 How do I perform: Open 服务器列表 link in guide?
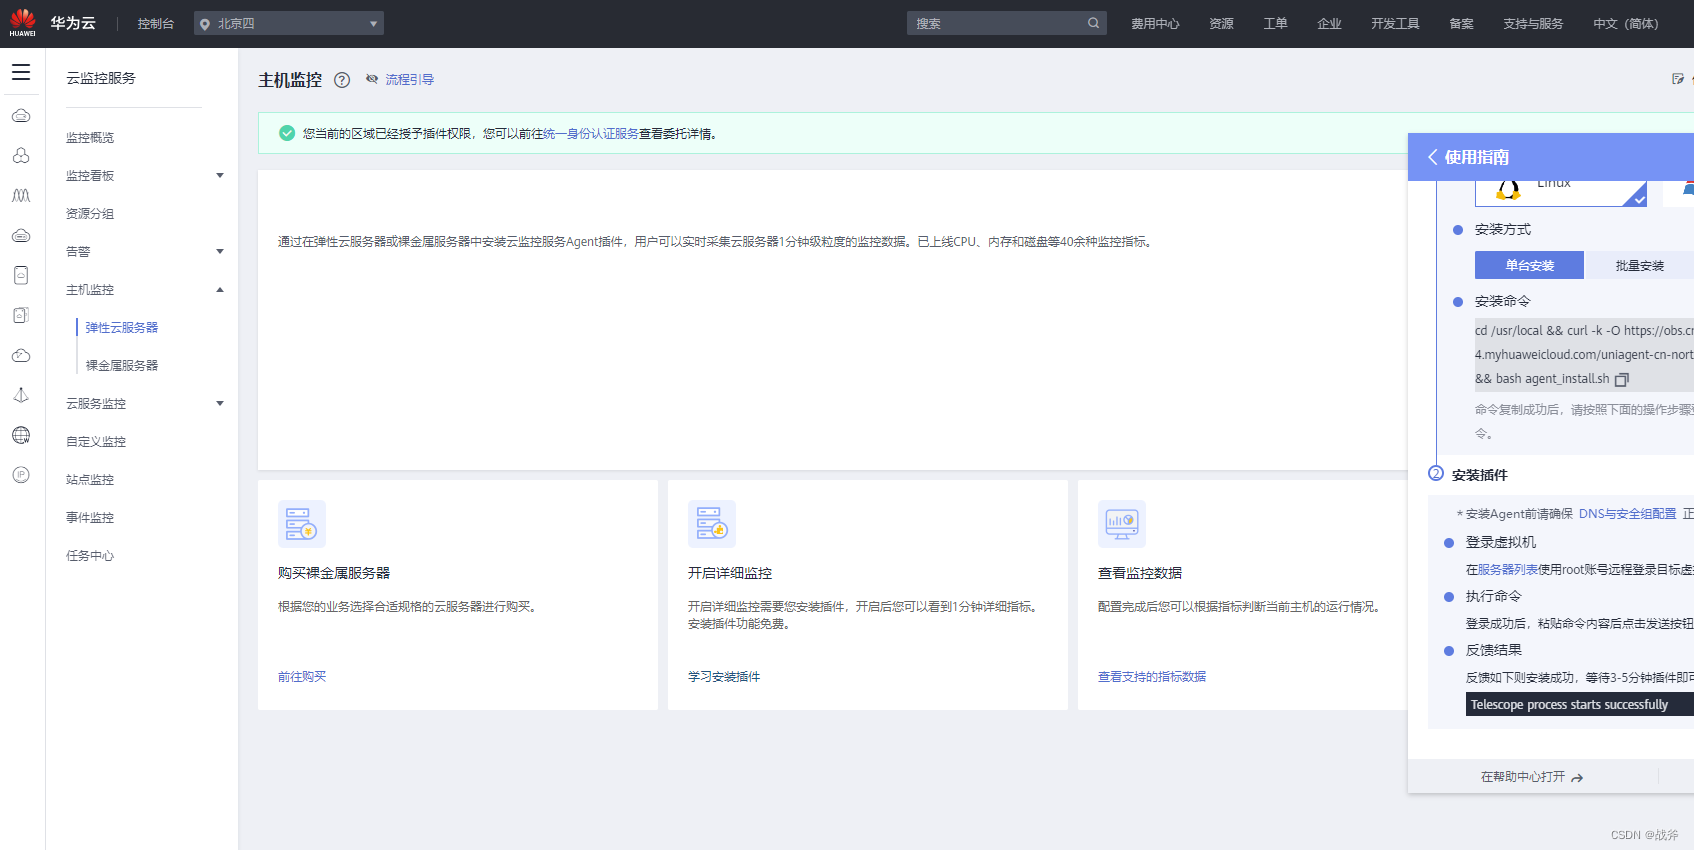1508,570
